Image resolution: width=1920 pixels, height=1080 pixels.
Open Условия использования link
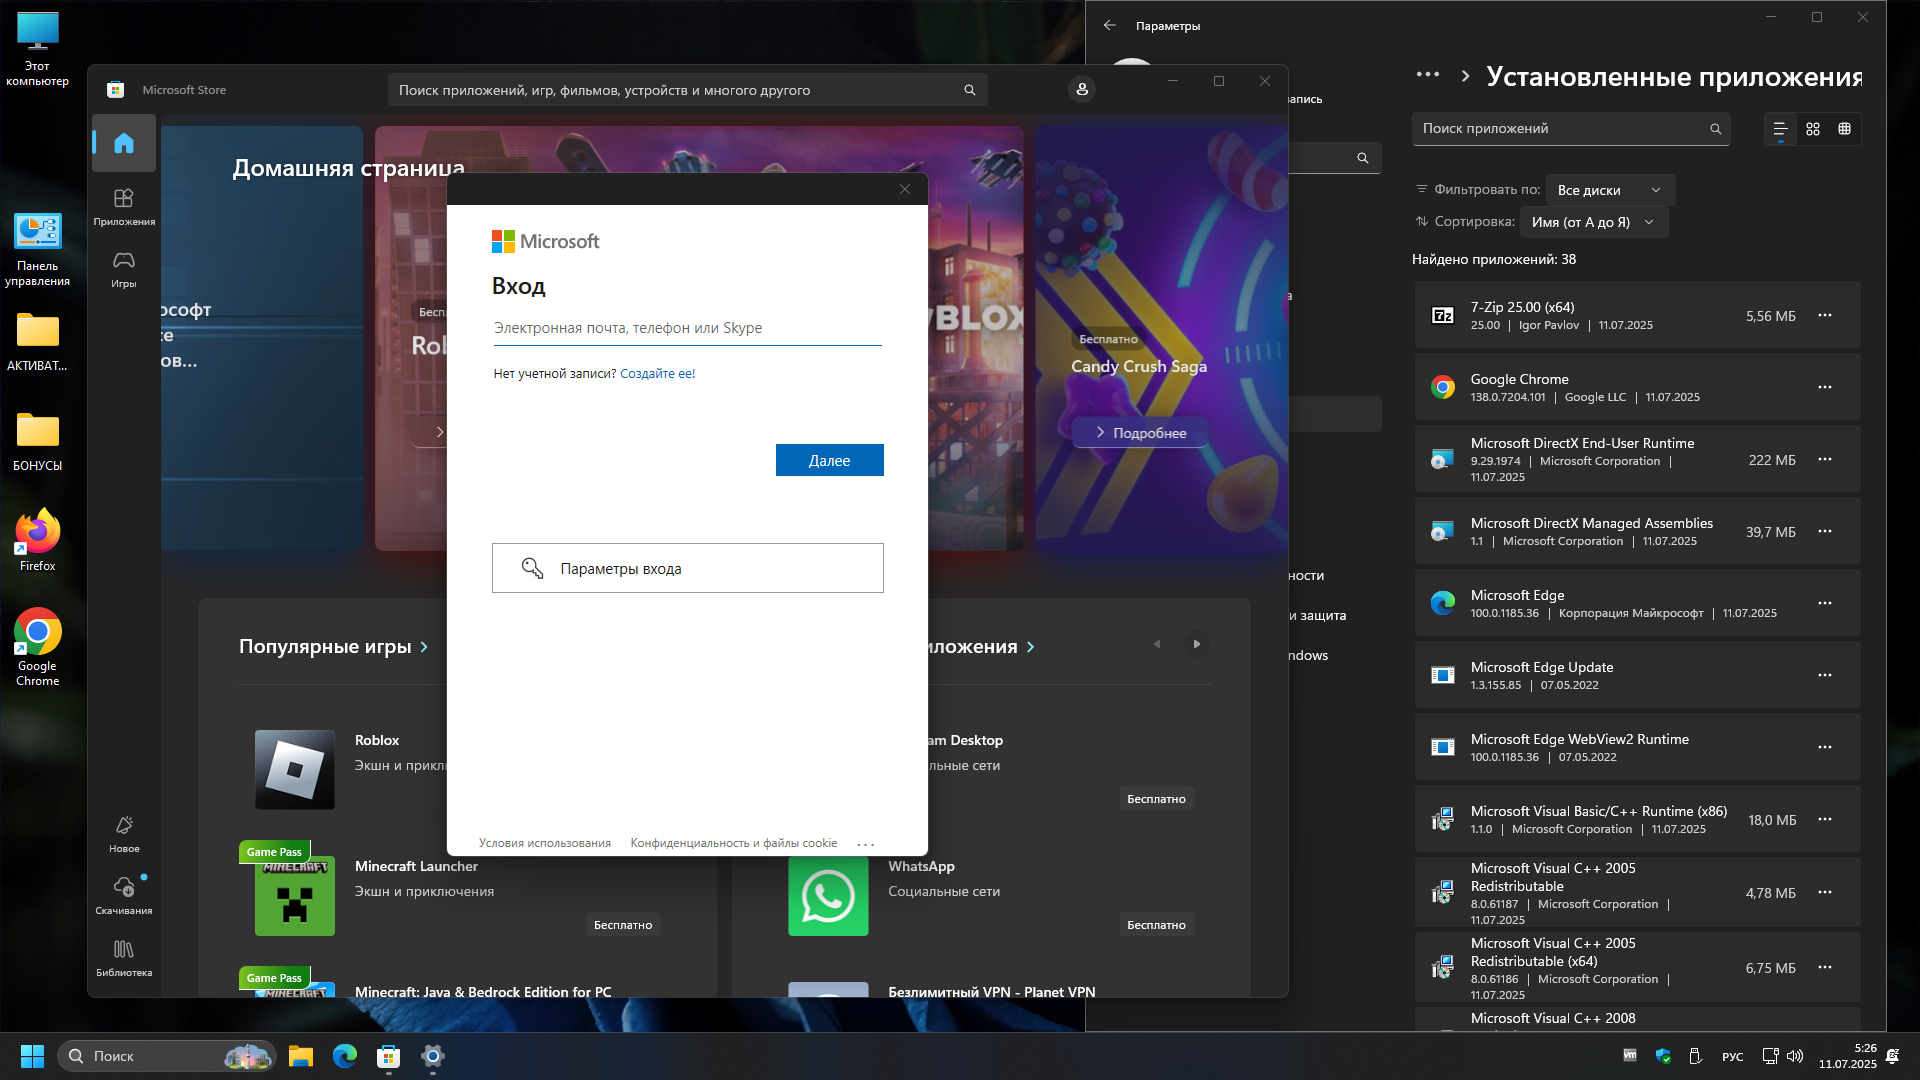tap(544, 843)
